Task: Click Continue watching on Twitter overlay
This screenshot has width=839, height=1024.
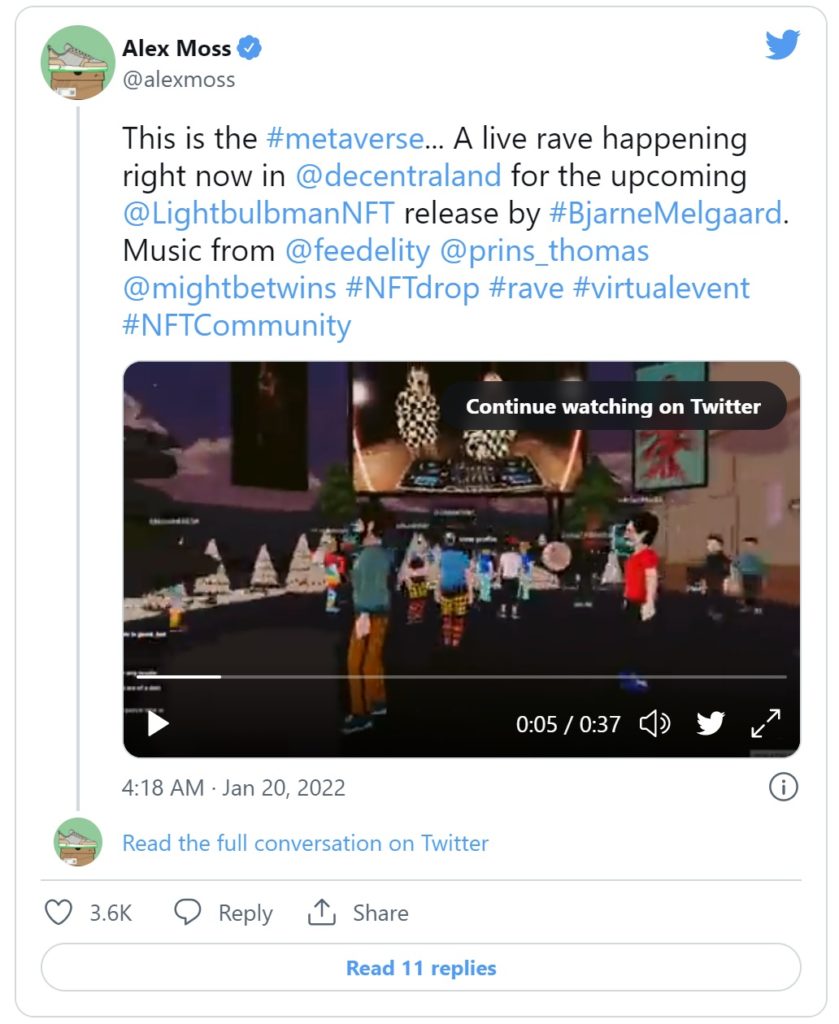Action: click(613, 406)
